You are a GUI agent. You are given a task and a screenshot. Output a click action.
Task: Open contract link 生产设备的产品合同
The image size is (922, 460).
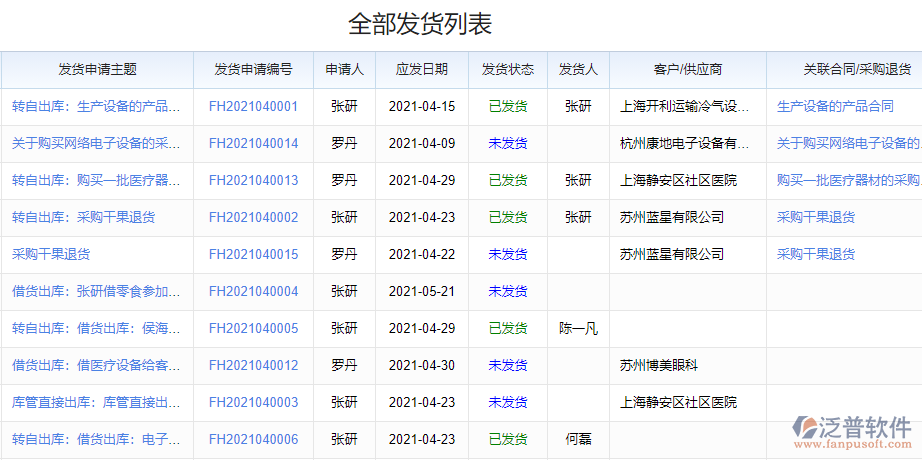tap(835, 106)
